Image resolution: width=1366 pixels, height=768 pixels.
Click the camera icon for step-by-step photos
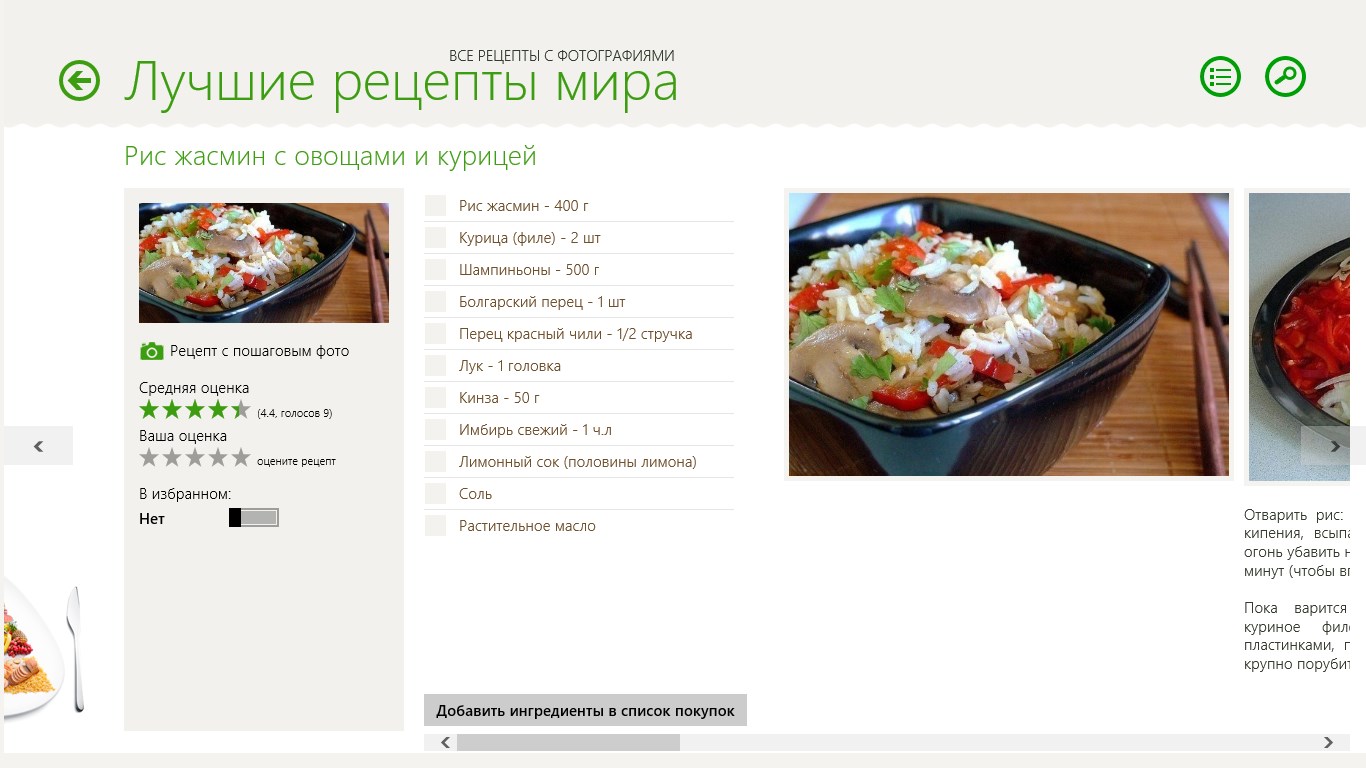click(x=151, y=351)
